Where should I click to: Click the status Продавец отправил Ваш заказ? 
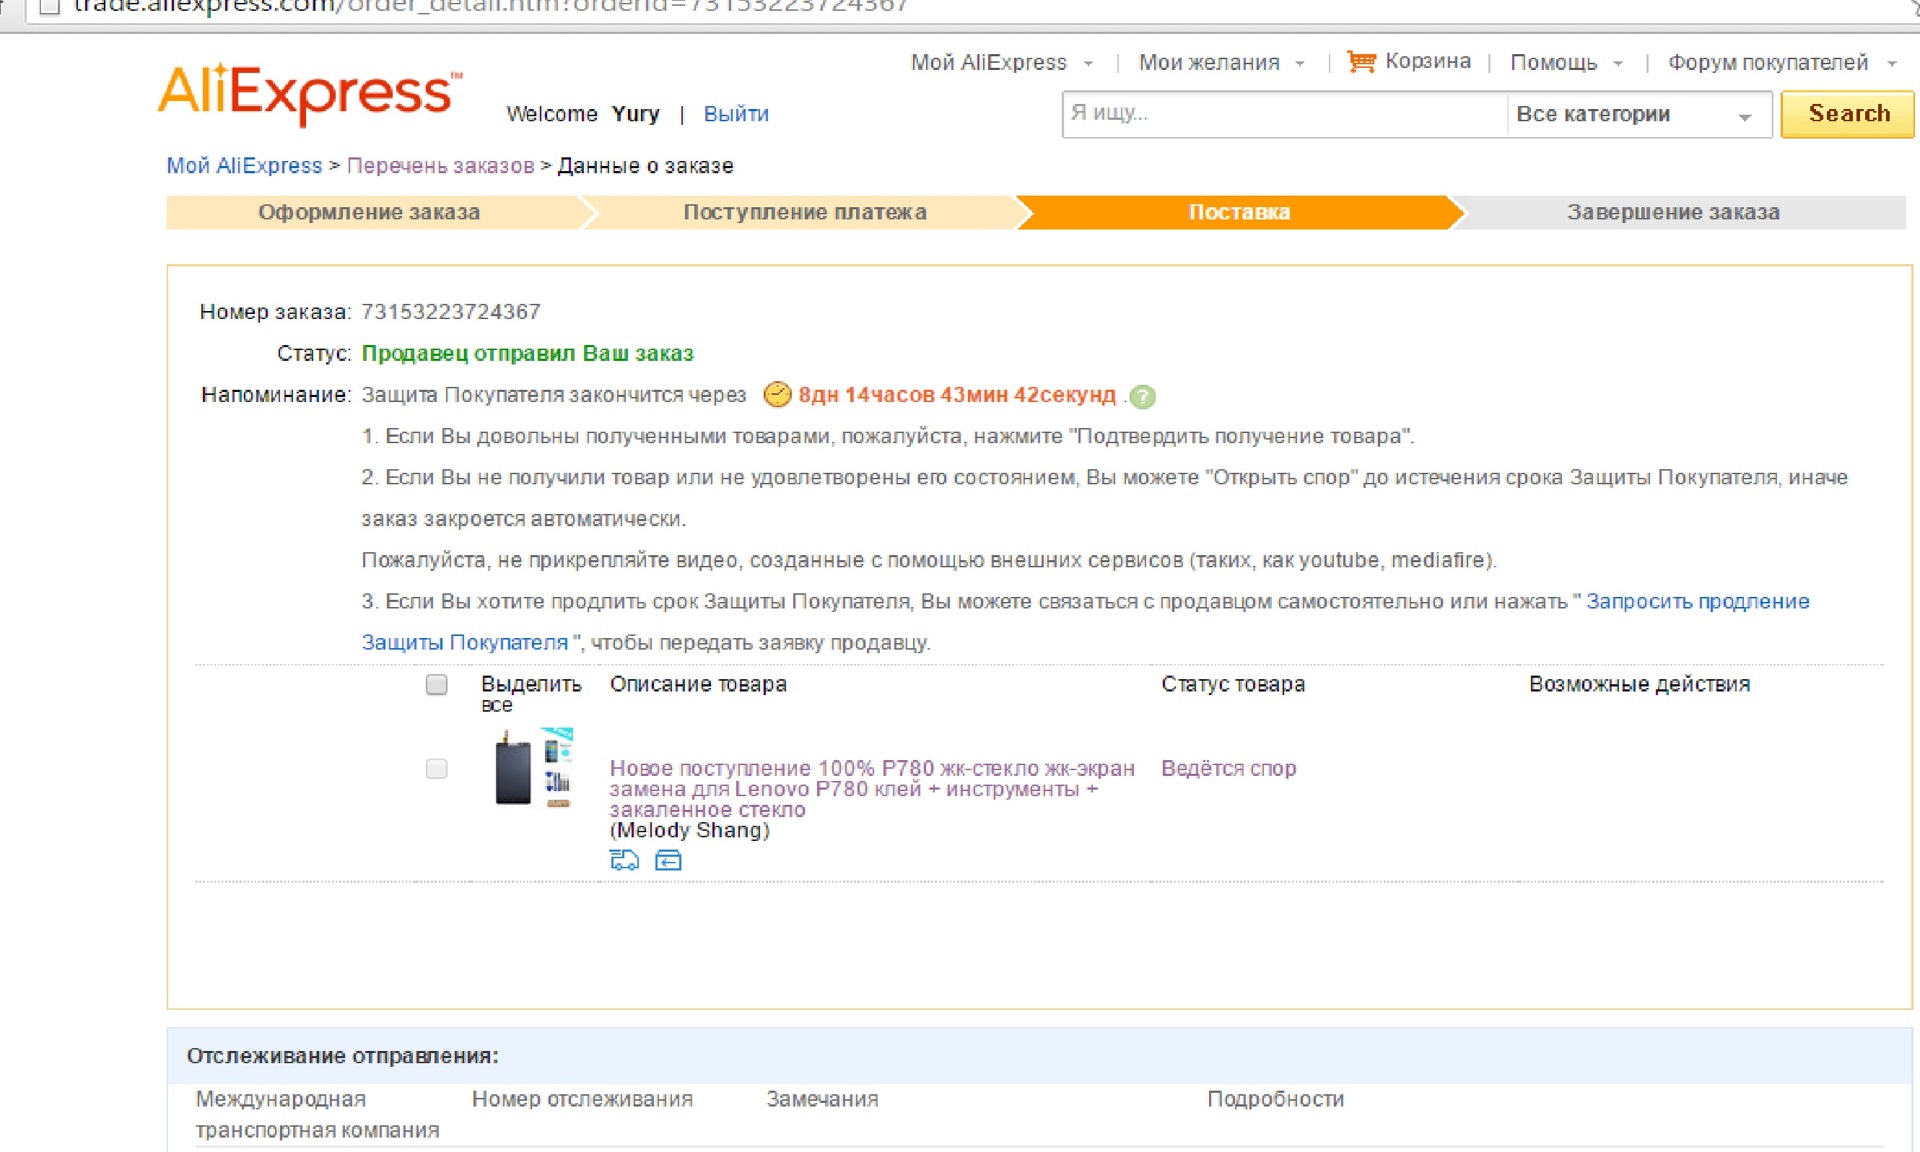click(x=527, y=354)
